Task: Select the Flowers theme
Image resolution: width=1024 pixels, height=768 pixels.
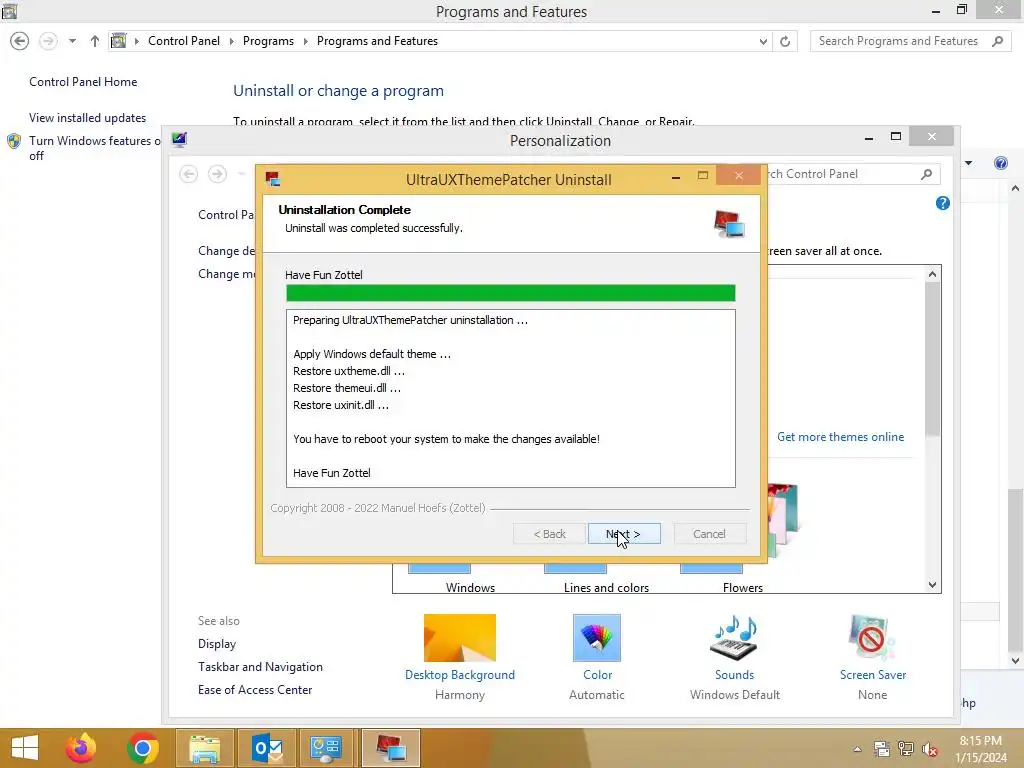Action: (x=743, y=588)
